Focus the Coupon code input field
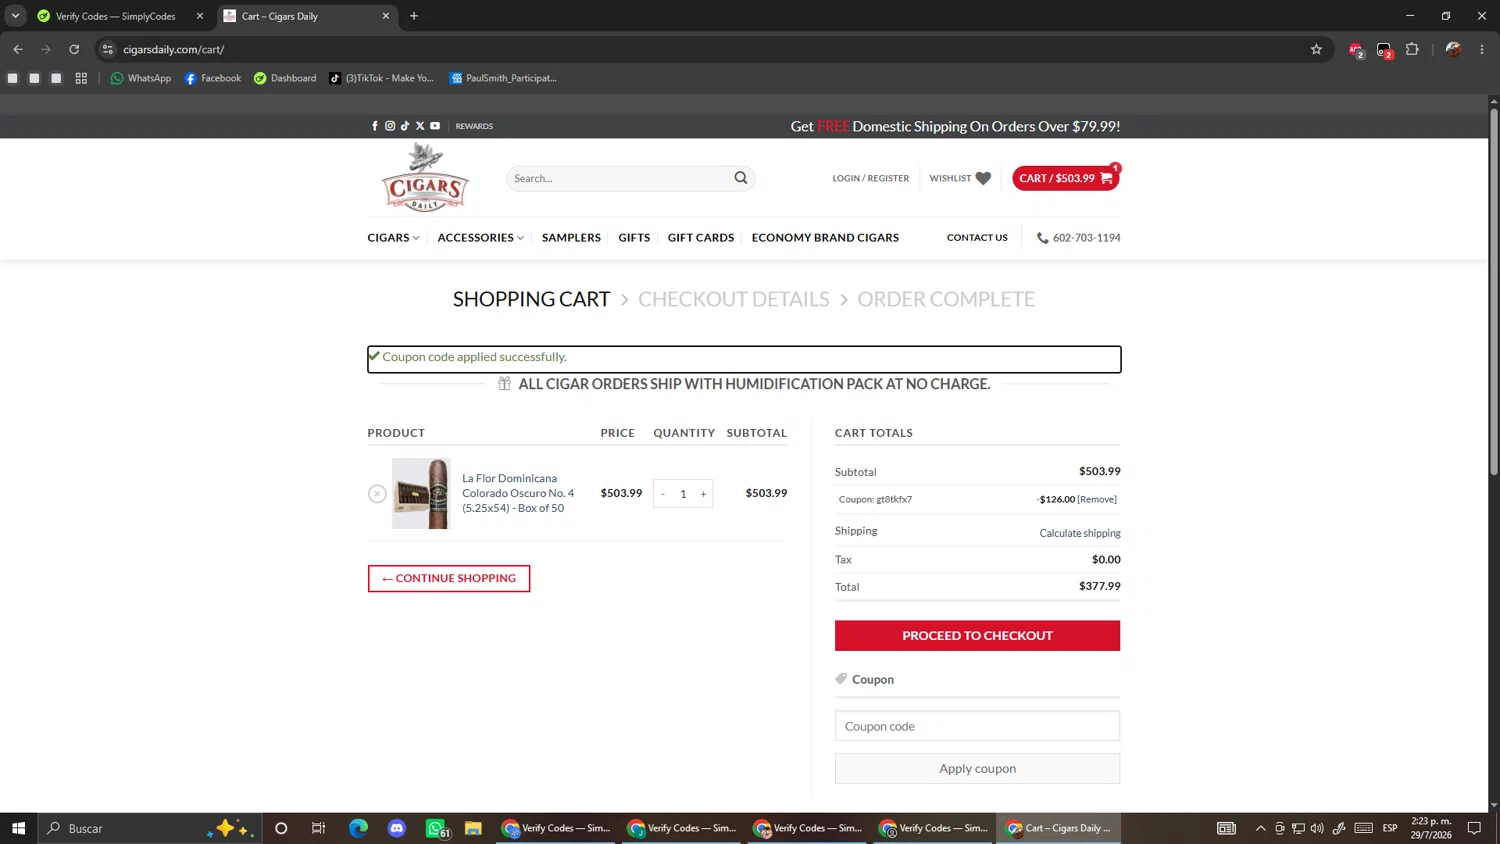Image resolution: width=1500 pixels, height=844 pixels. (977, 726)
